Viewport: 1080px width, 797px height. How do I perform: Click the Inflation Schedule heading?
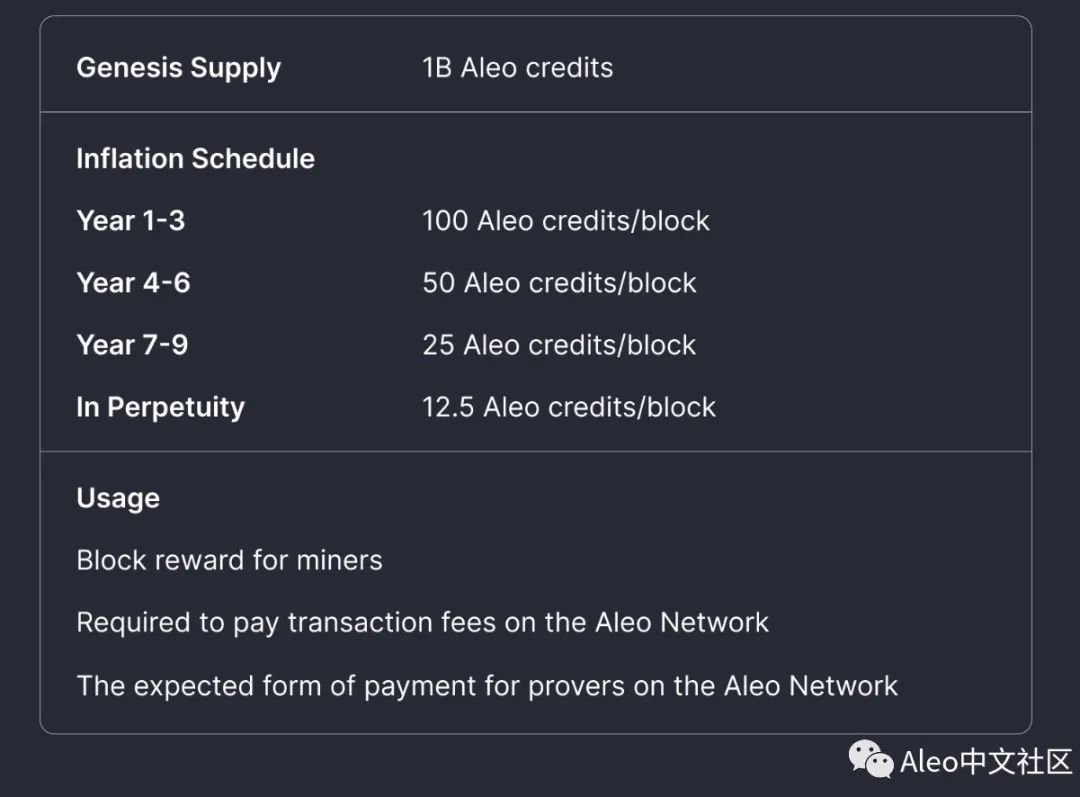click(195, 158)
